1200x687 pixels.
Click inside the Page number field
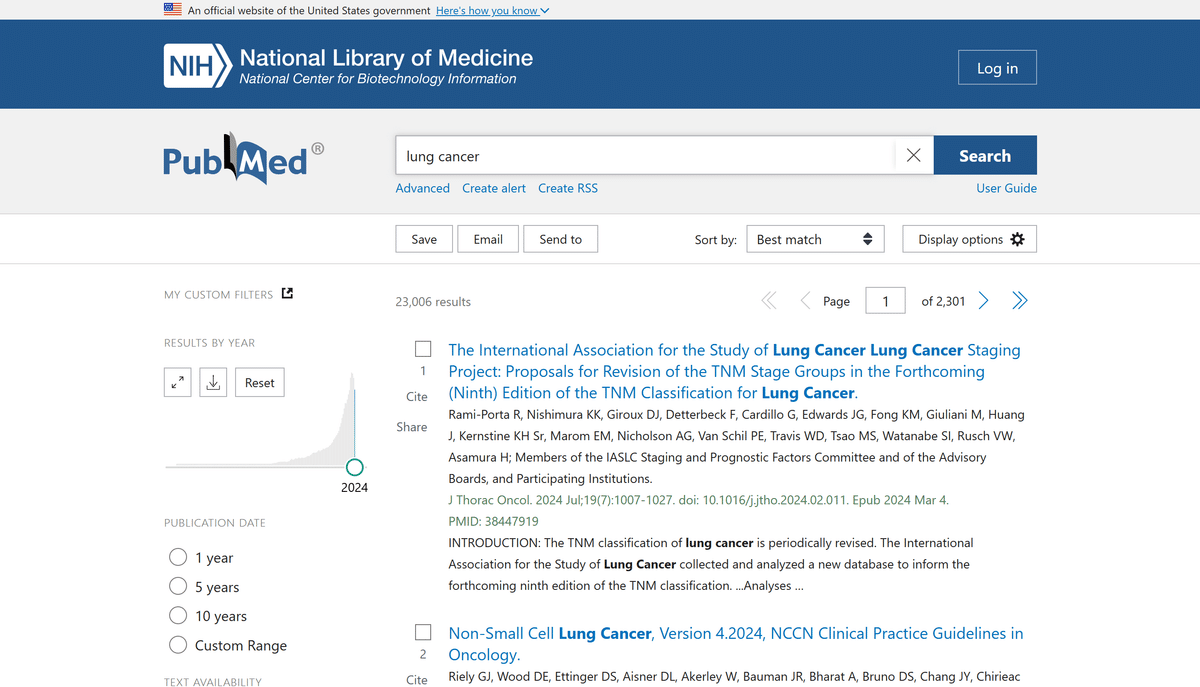(885, 300)
